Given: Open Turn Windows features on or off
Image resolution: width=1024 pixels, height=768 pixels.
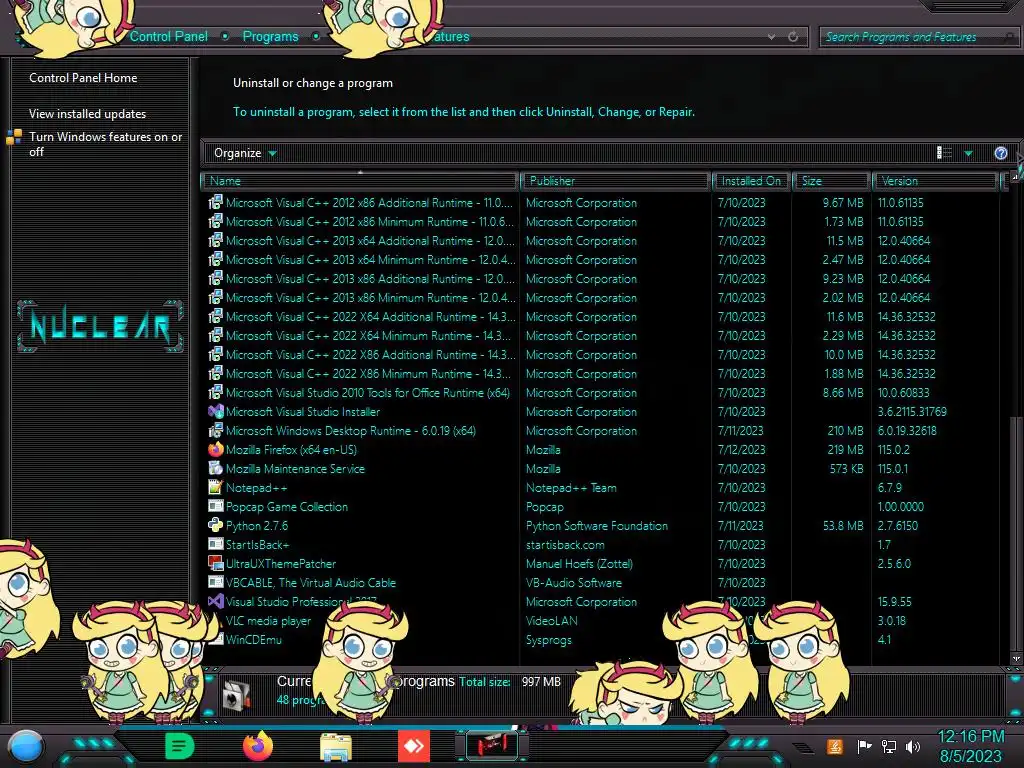Looking at the screenshot, I should point(105,144).
